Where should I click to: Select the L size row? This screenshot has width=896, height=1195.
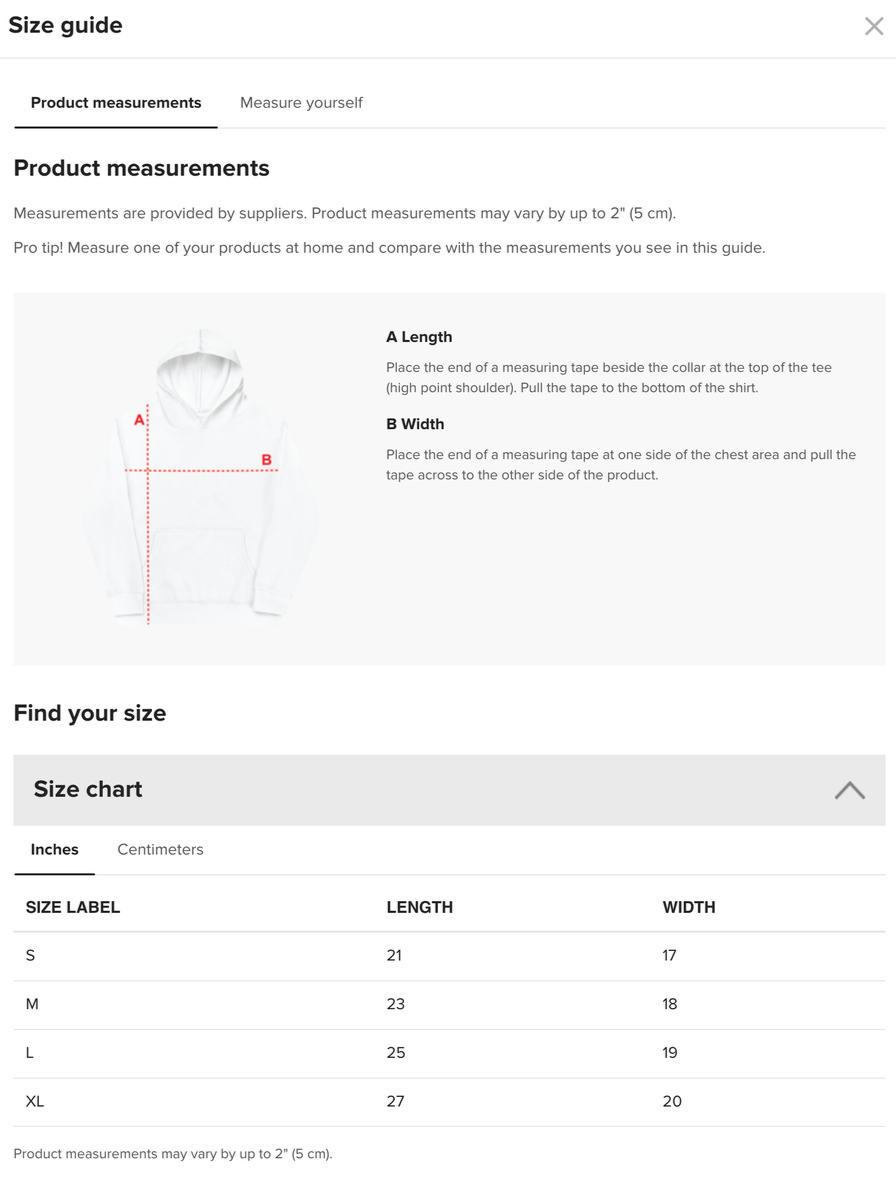pyautogui.click(x=450, y=1054)
